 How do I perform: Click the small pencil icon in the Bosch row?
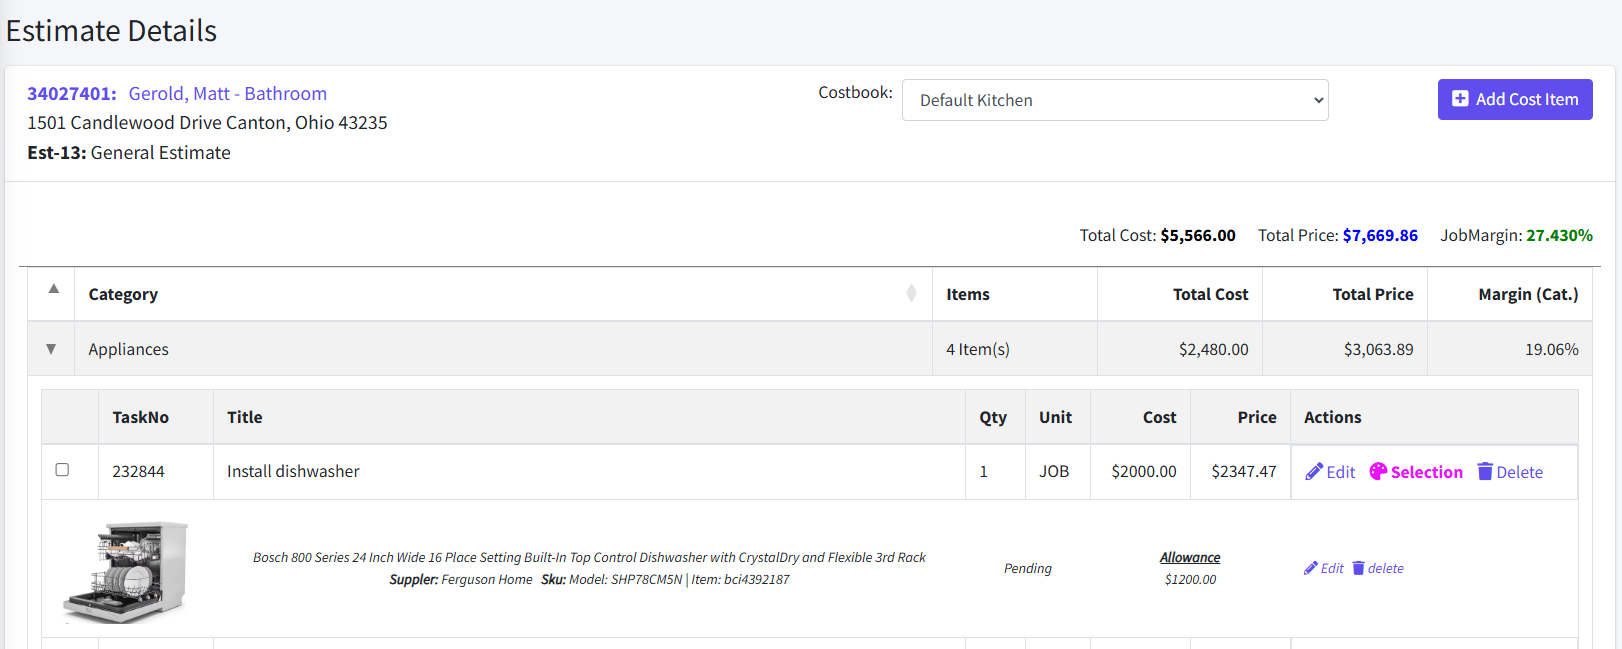[x=1311, y=568]
